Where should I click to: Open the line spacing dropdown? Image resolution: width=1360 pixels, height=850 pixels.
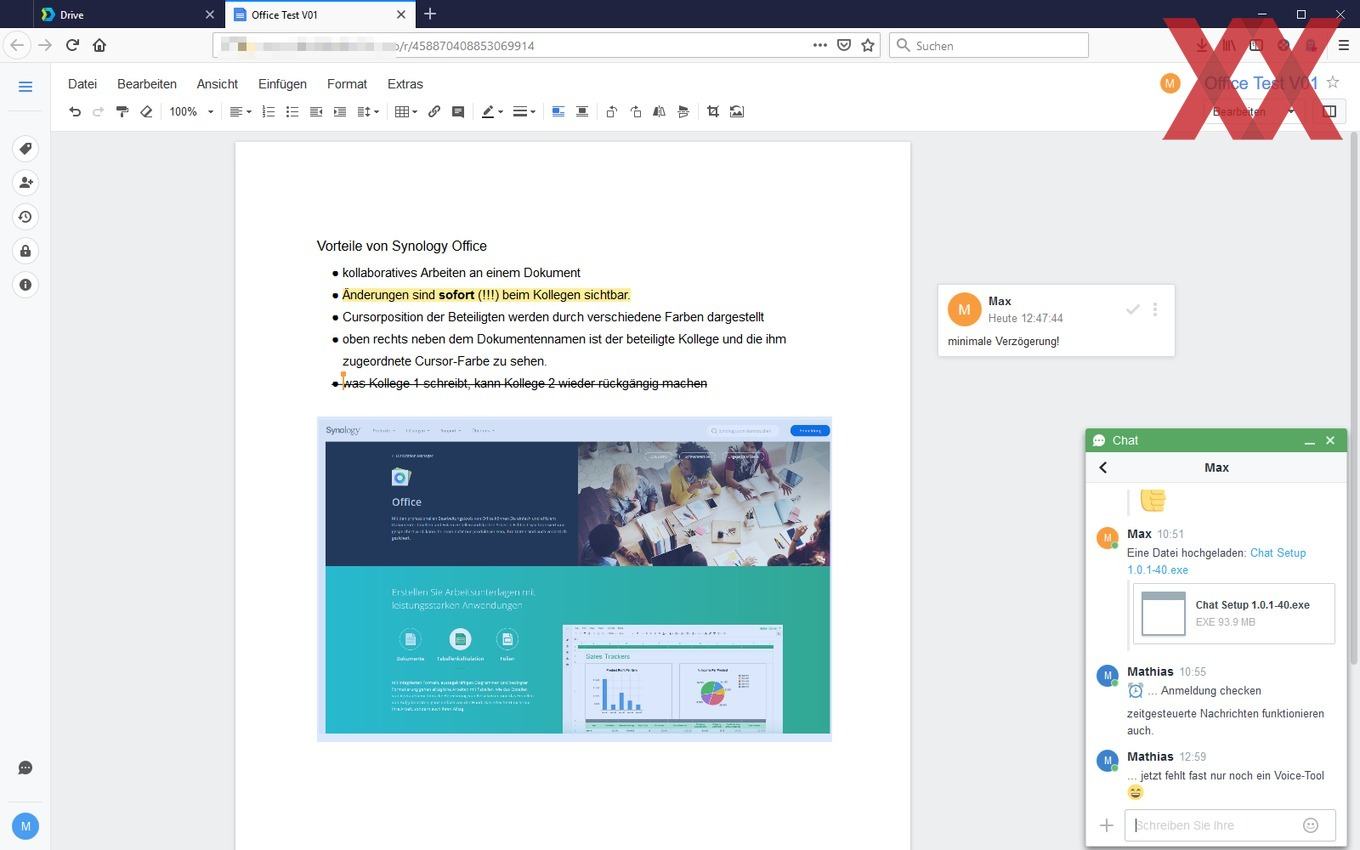368,112
